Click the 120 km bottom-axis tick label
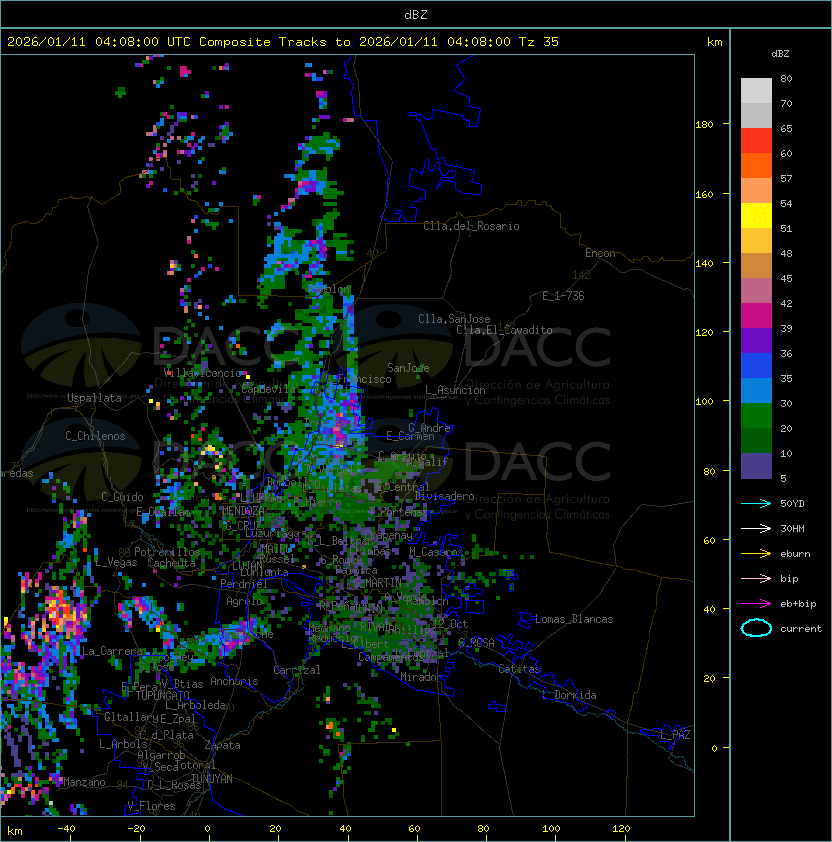This screenshot has height=842, width=832. (x=621, y=829)
